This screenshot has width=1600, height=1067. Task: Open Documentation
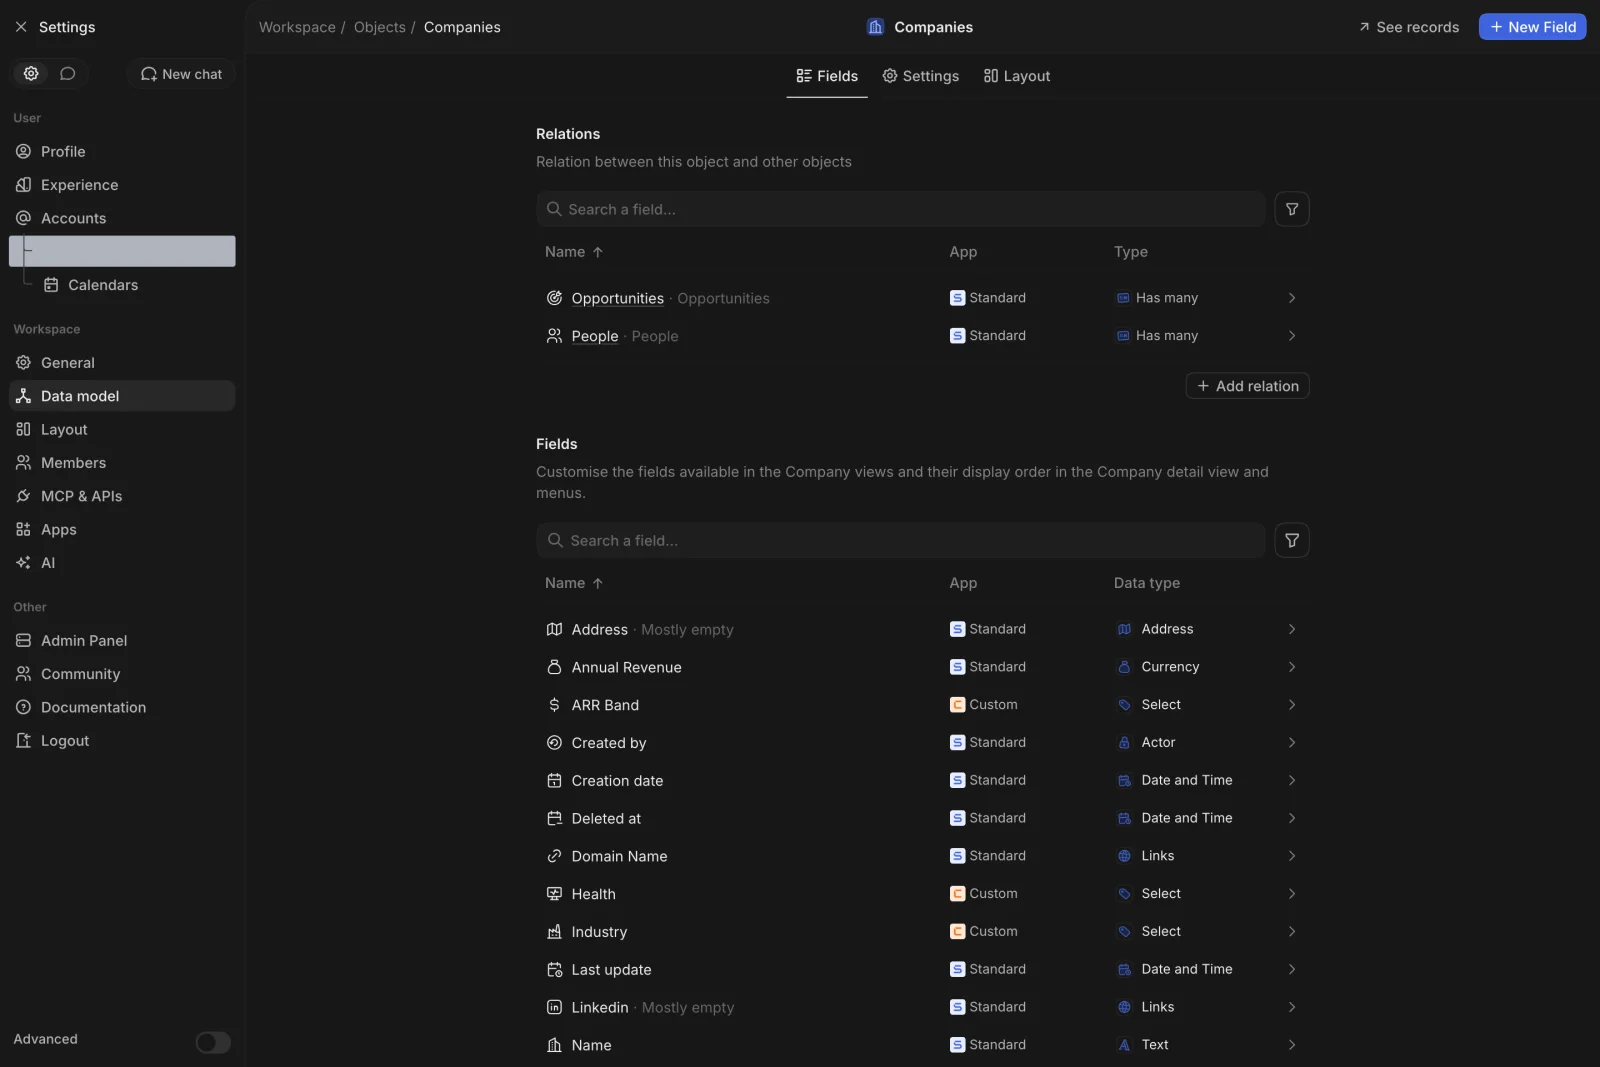coord(122,707)
